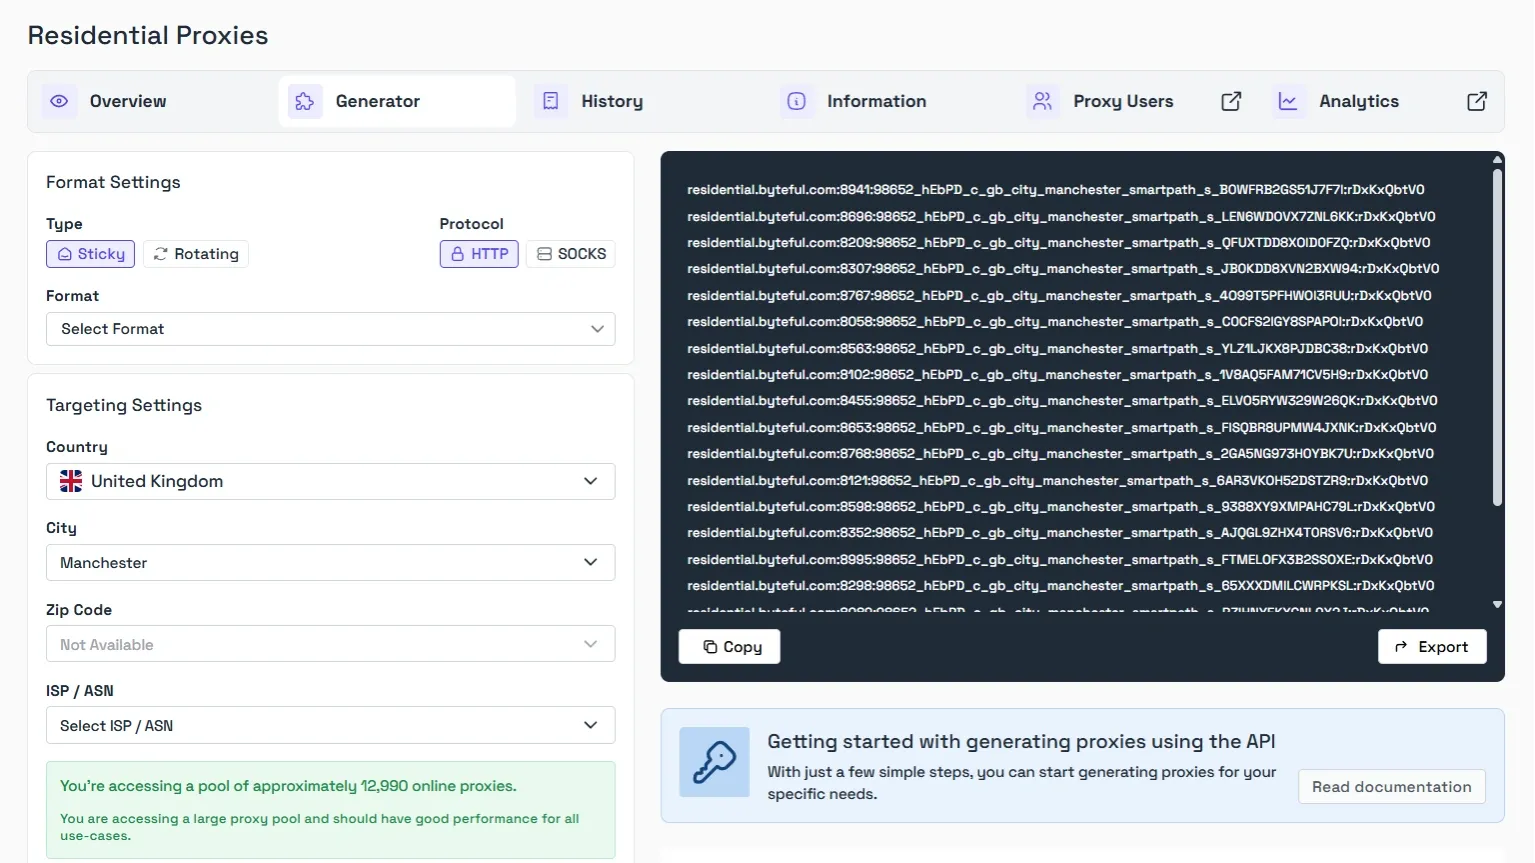Click the proxy line with port 8298
The image size is (1535, 863).
[1061, 586]
